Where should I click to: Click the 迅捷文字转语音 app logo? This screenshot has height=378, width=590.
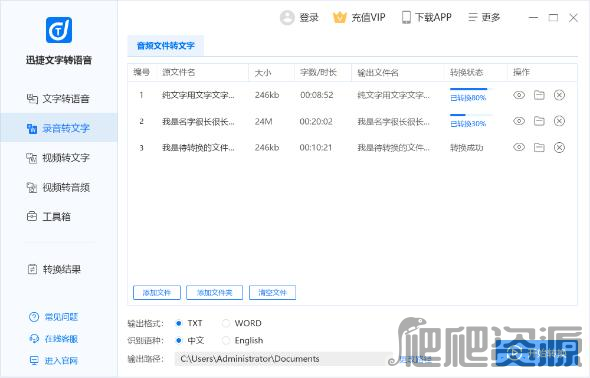(59, 30)
